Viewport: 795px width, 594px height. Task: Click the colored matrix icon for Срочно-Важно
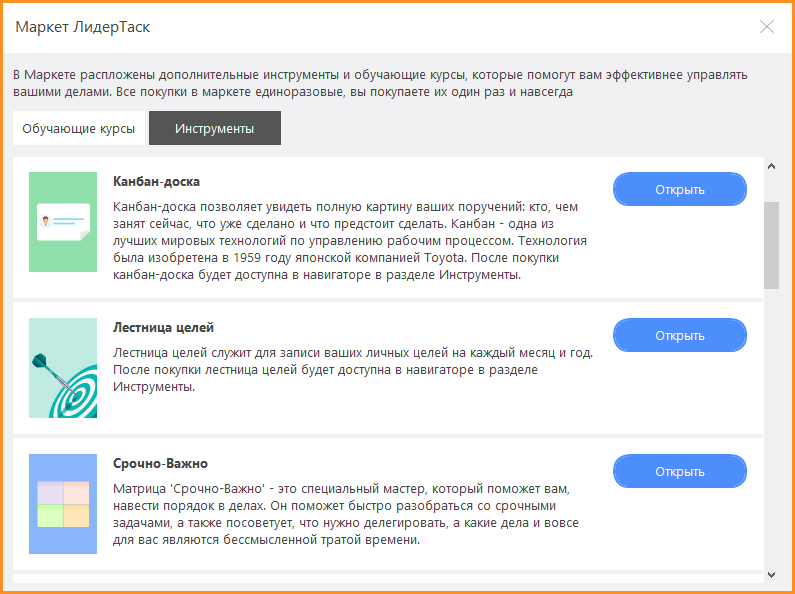click(63, 504)
